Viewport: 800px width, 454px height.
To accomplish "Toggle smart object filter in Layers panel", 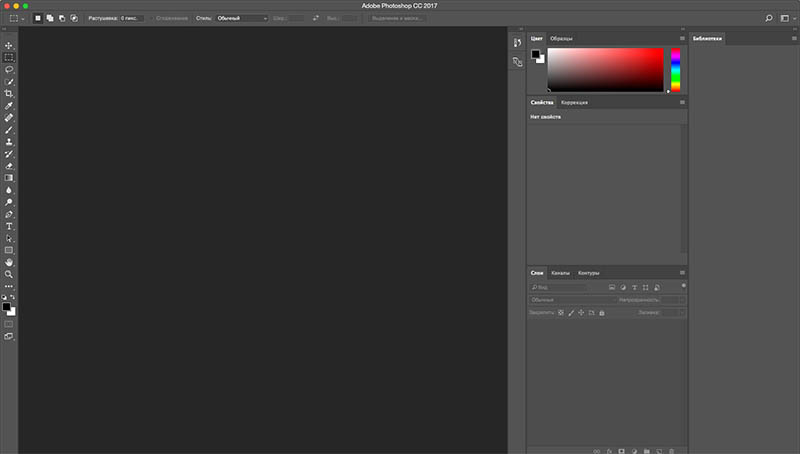I will point(657,287).
